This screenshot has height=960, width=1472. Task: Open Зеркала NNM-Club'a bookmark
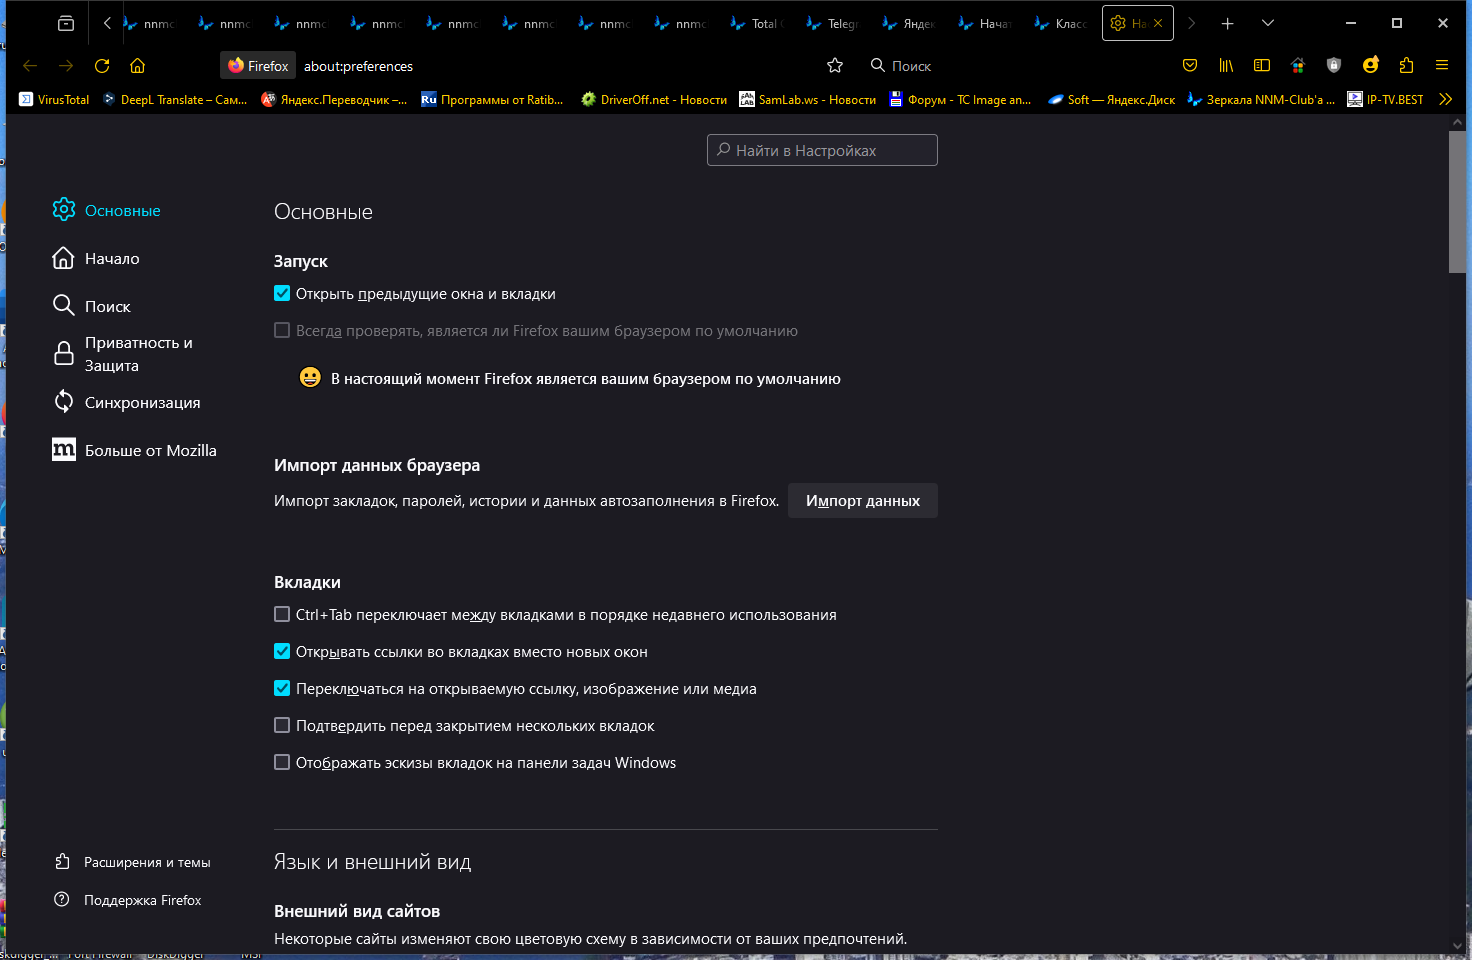(x=1261, y=100)
